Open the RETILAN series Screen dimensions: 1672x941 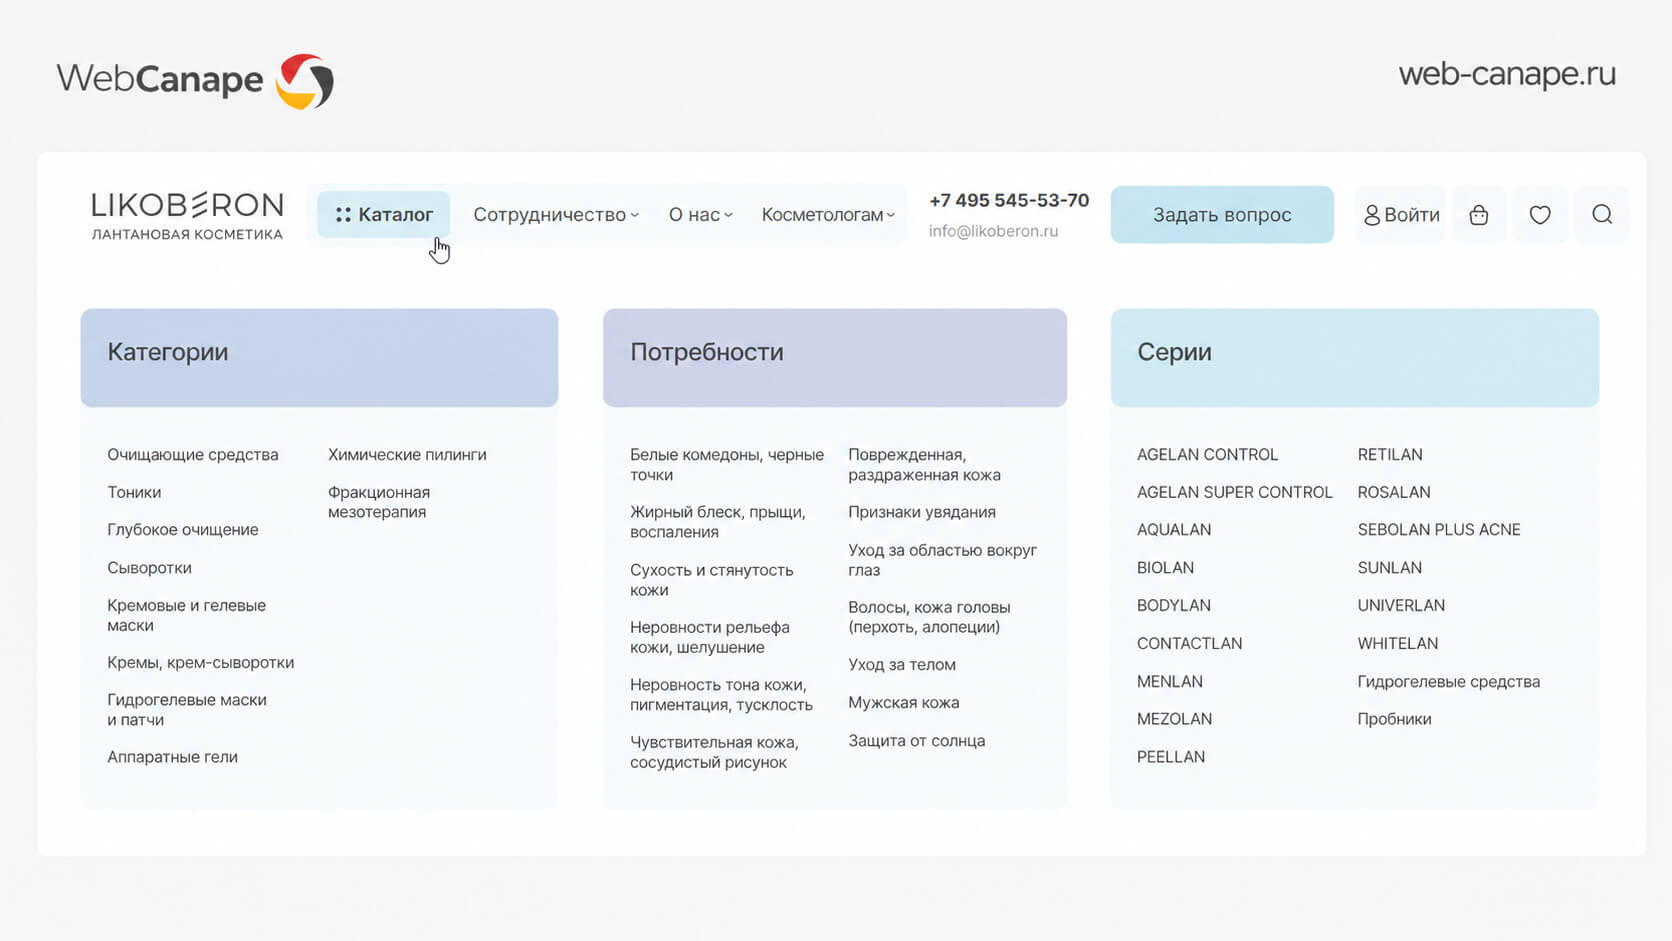[1390, 454]
